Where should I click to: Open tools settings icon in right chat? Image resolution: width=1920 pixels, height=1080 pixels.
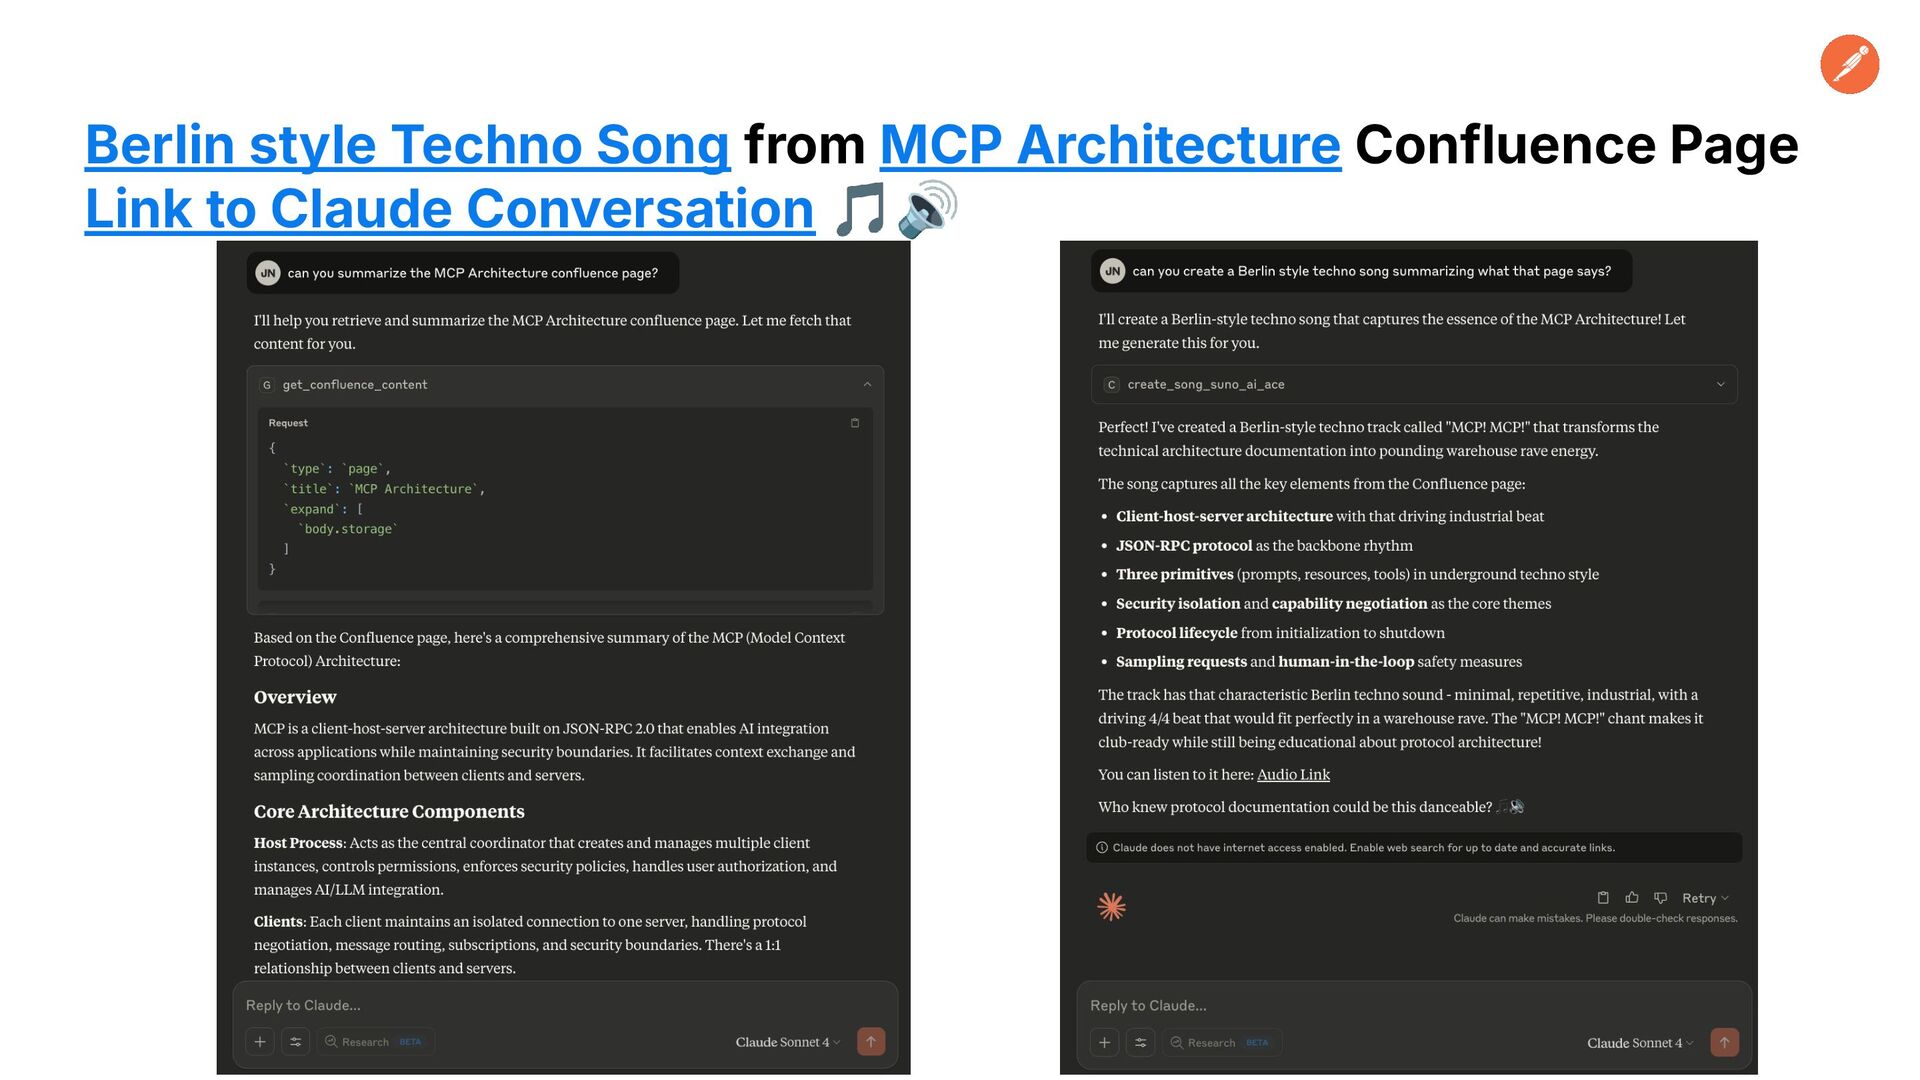[x=1140, y=1043]
